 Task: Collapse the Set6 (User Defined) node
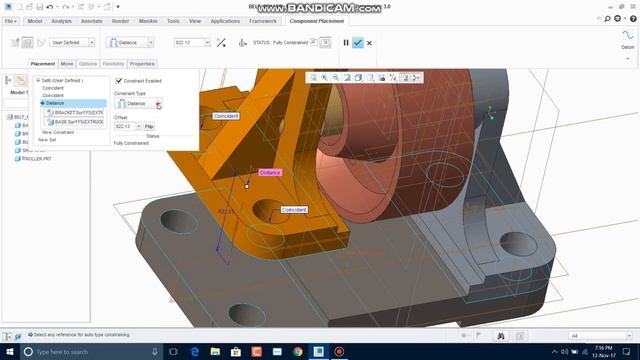click(x=38, y=80)
